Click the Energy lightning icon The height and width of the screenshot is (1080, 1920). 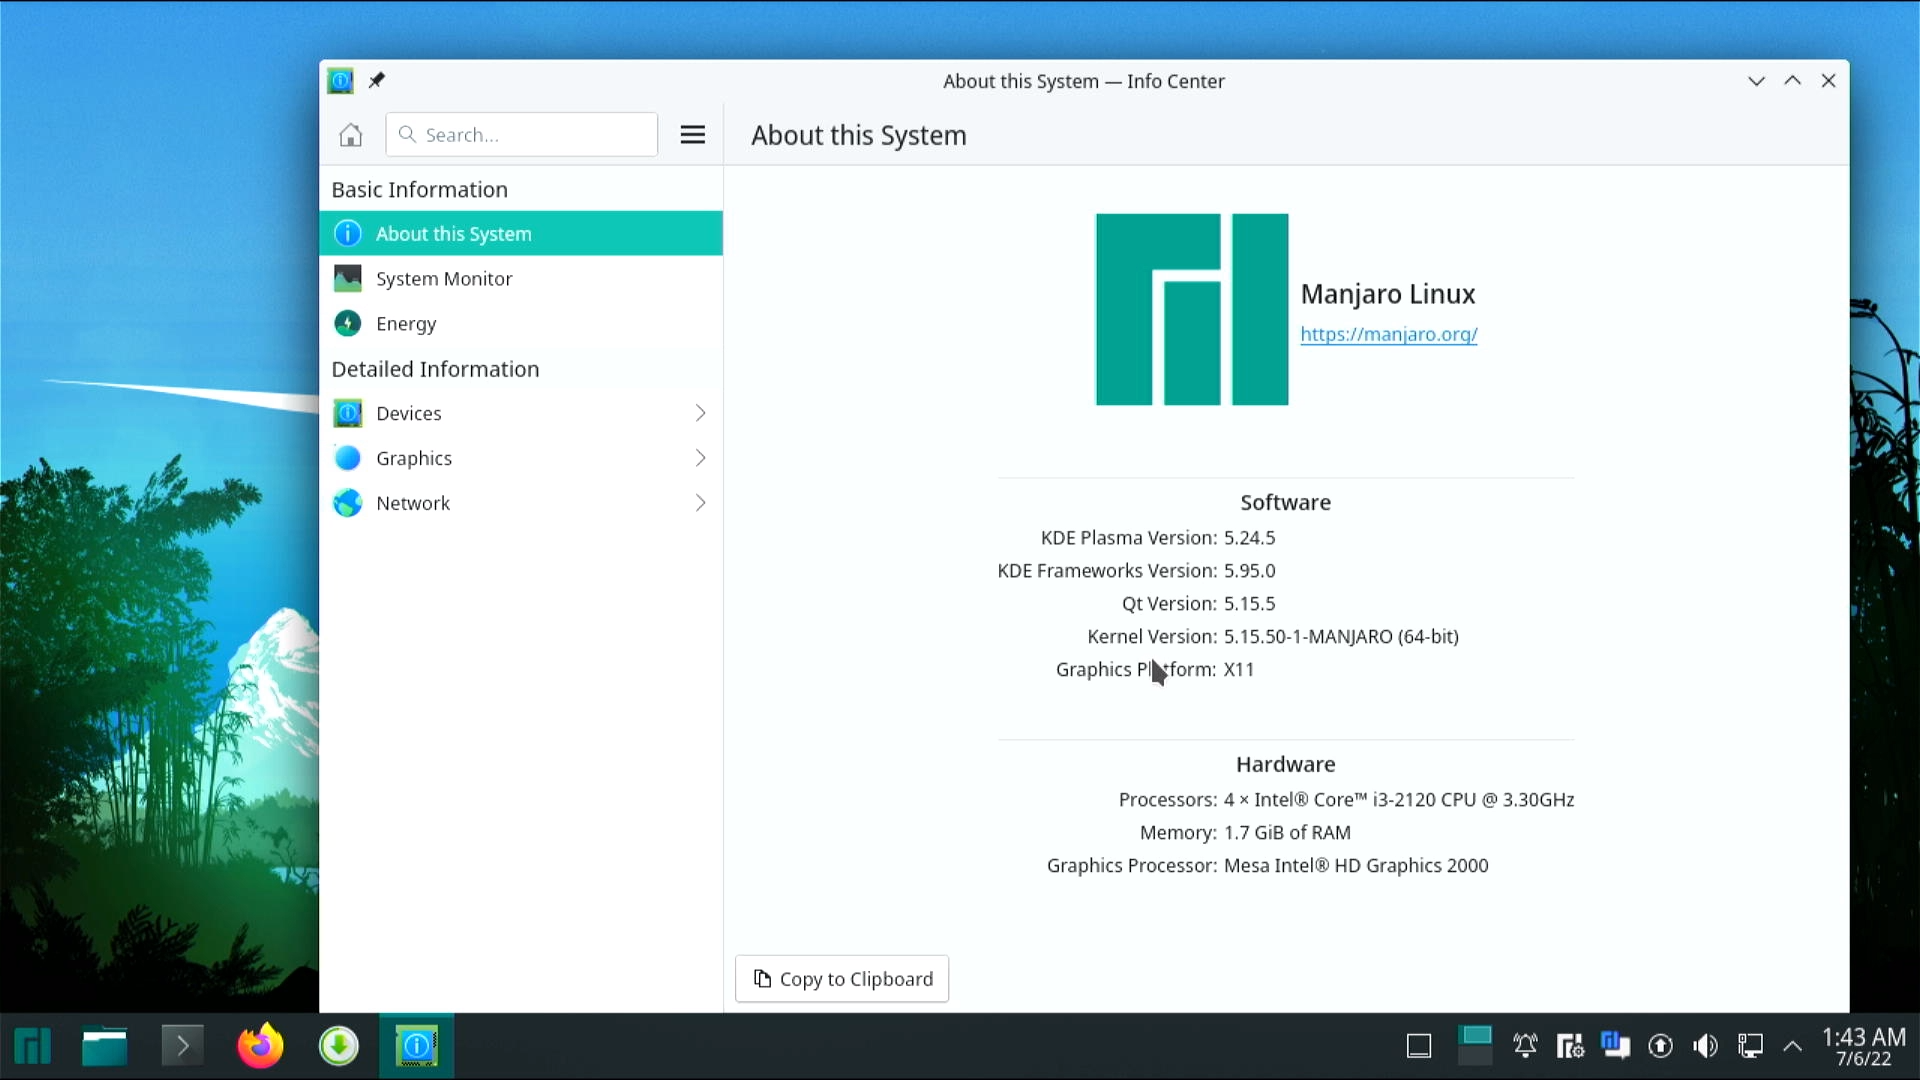coord(347,323)
